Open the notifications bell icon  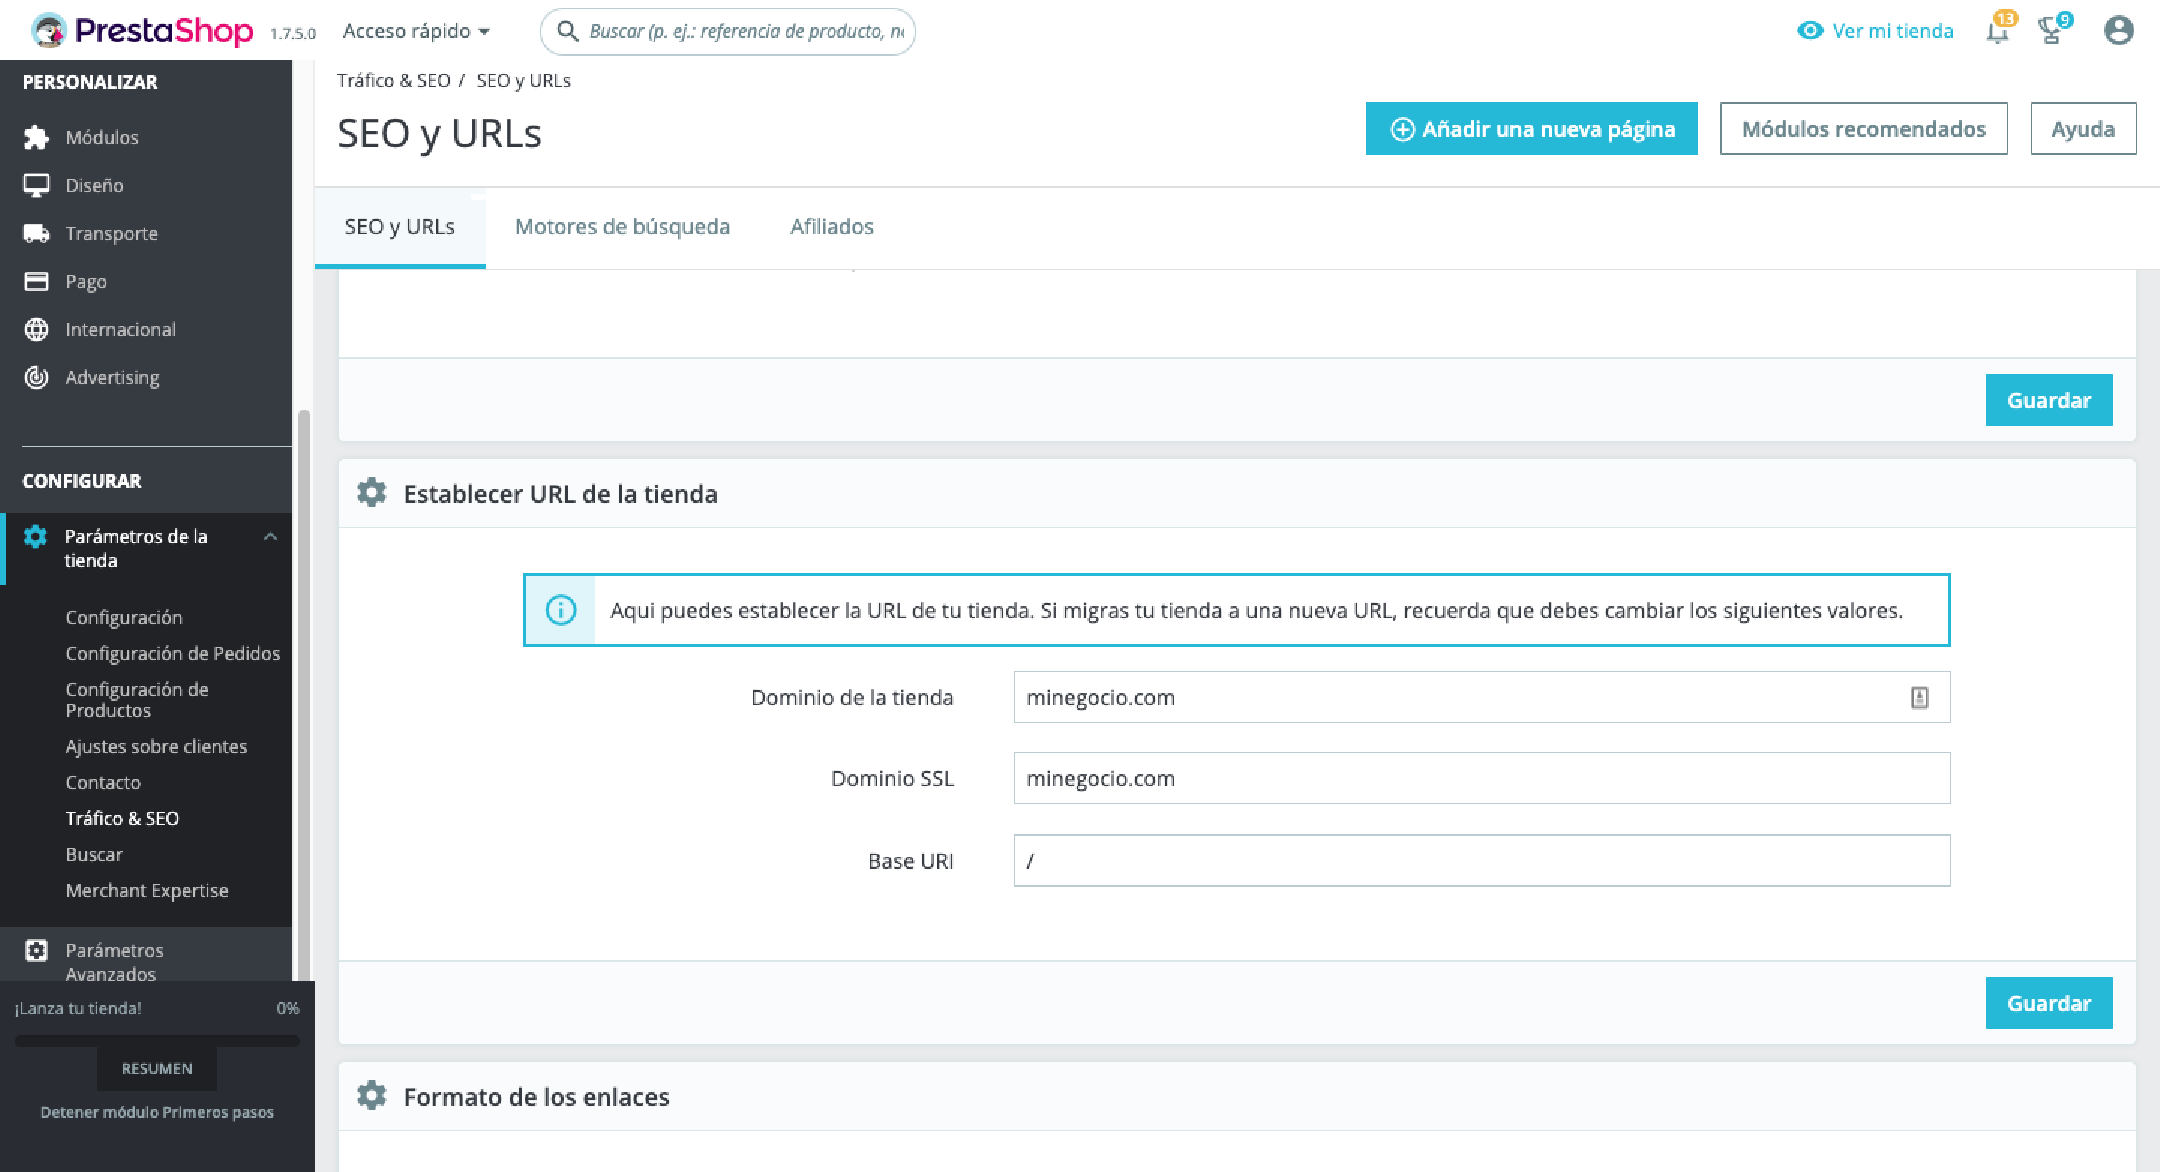pos(1998,31)
